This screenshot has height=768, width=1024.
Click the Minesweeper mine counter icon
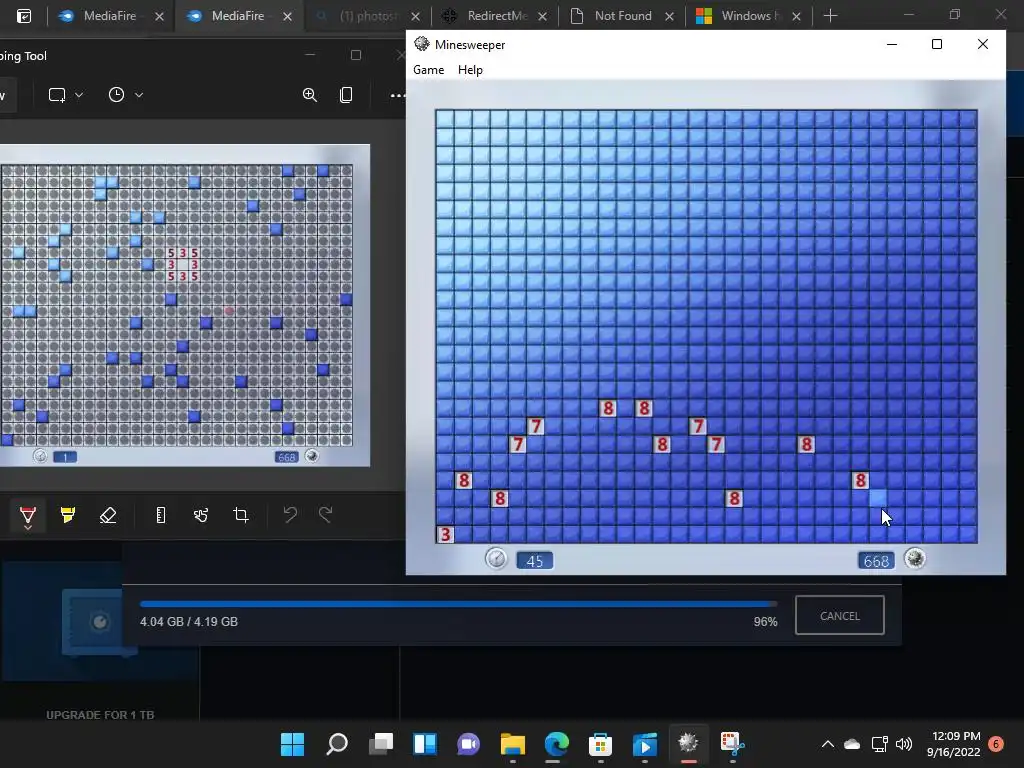pos(915,559)
